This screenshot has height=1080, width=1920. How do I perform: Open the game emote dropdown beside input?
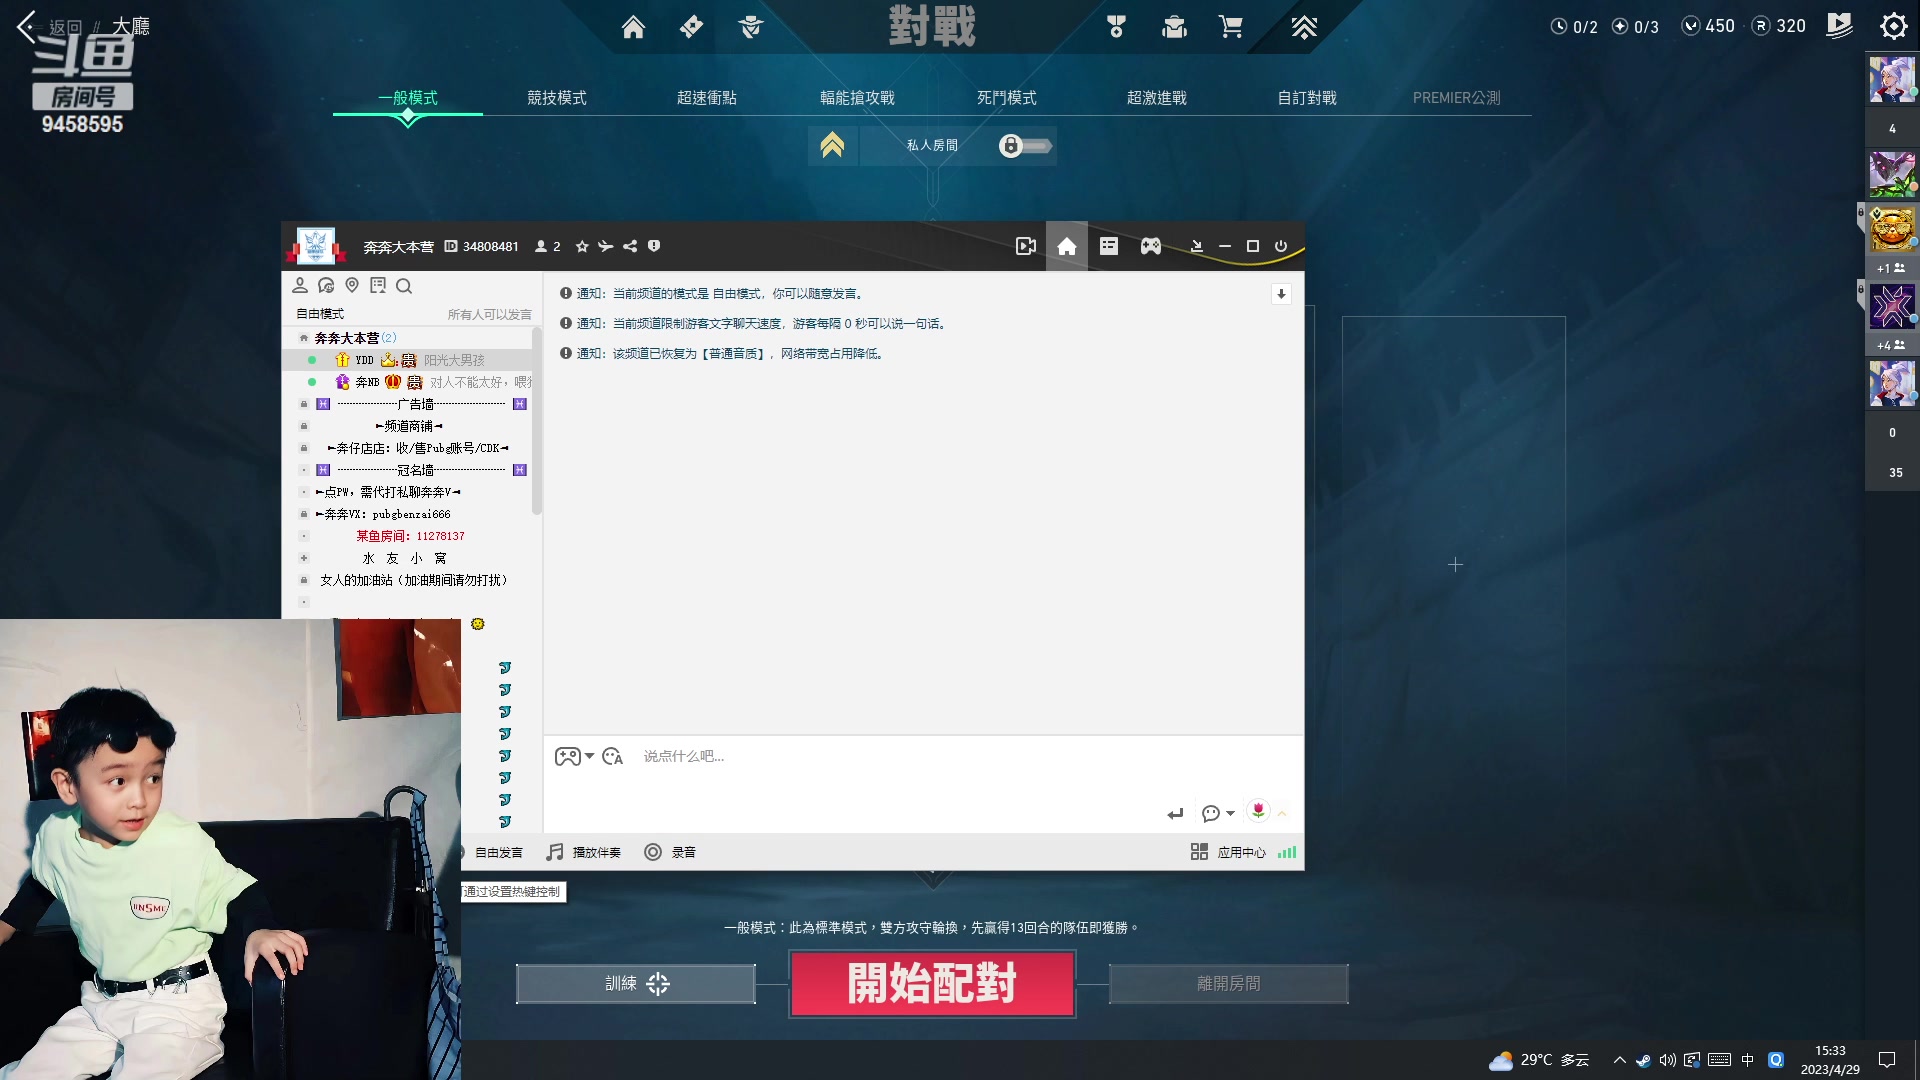[574, 757]
